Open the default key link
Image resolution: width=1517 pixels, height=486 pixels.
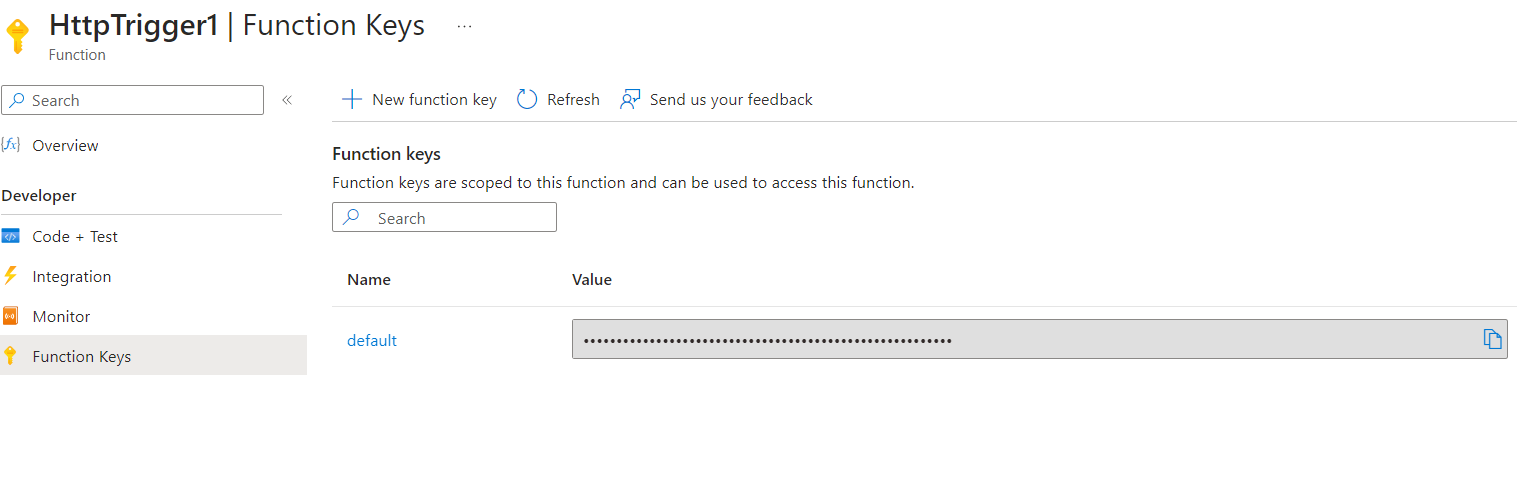pyautogui.click(x=372, y=340)
